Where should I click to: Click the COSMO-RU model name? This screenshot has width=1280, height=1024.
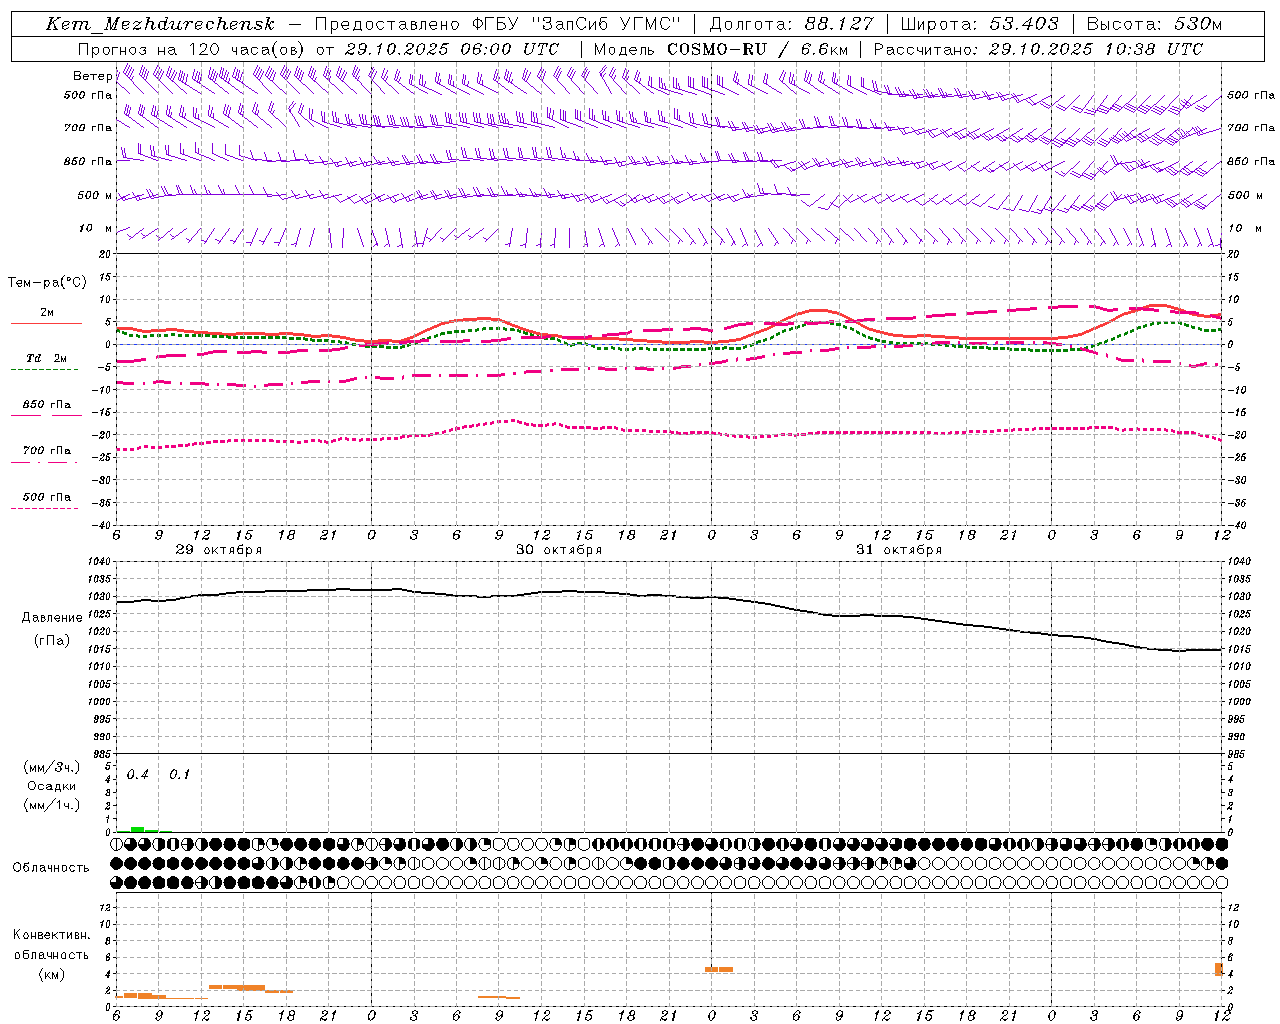tap(717, 49)
